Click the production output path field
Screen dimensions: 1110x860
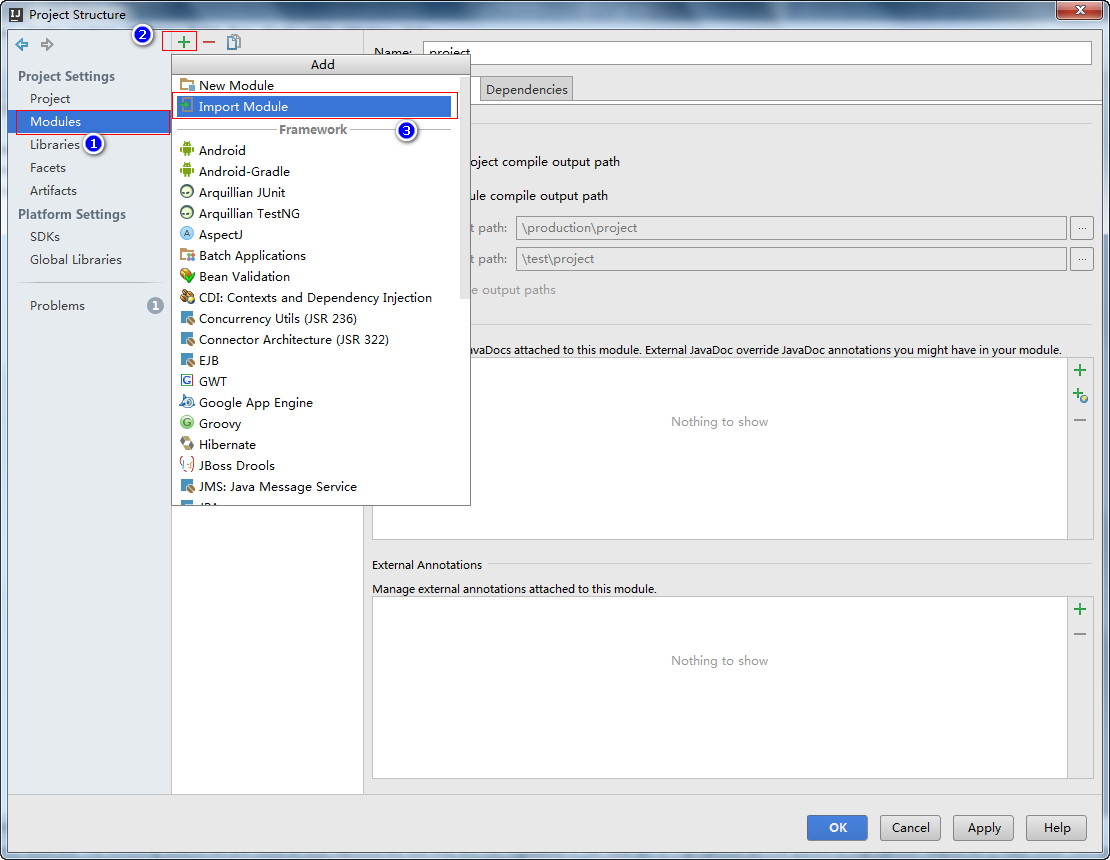coord(791,228)
